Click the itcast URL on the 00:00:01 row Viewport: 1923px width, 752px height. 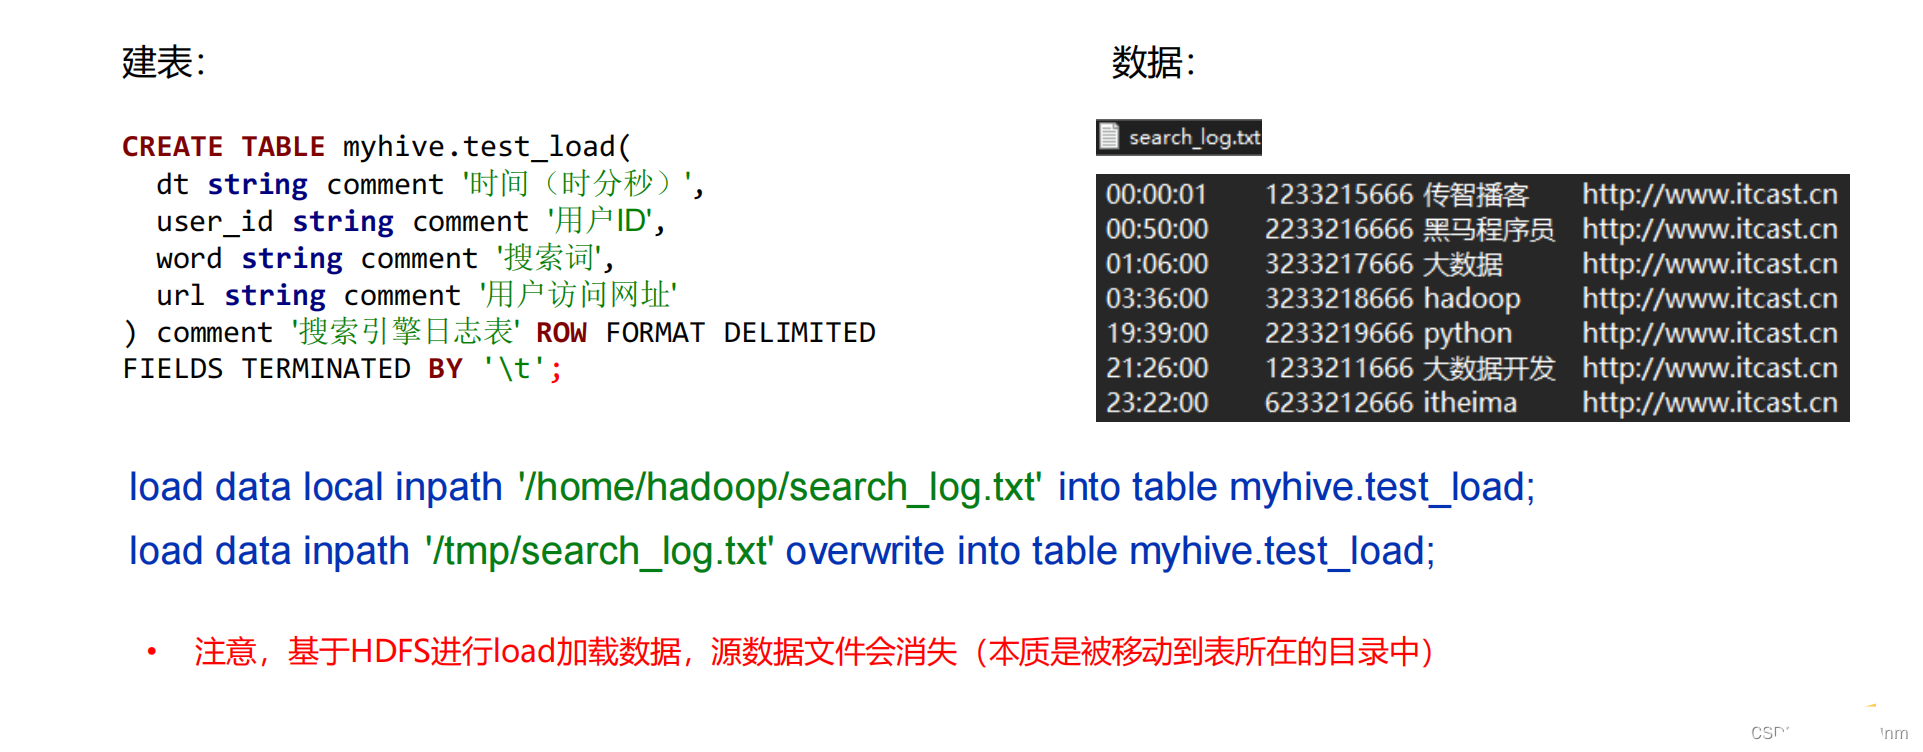1710,194
